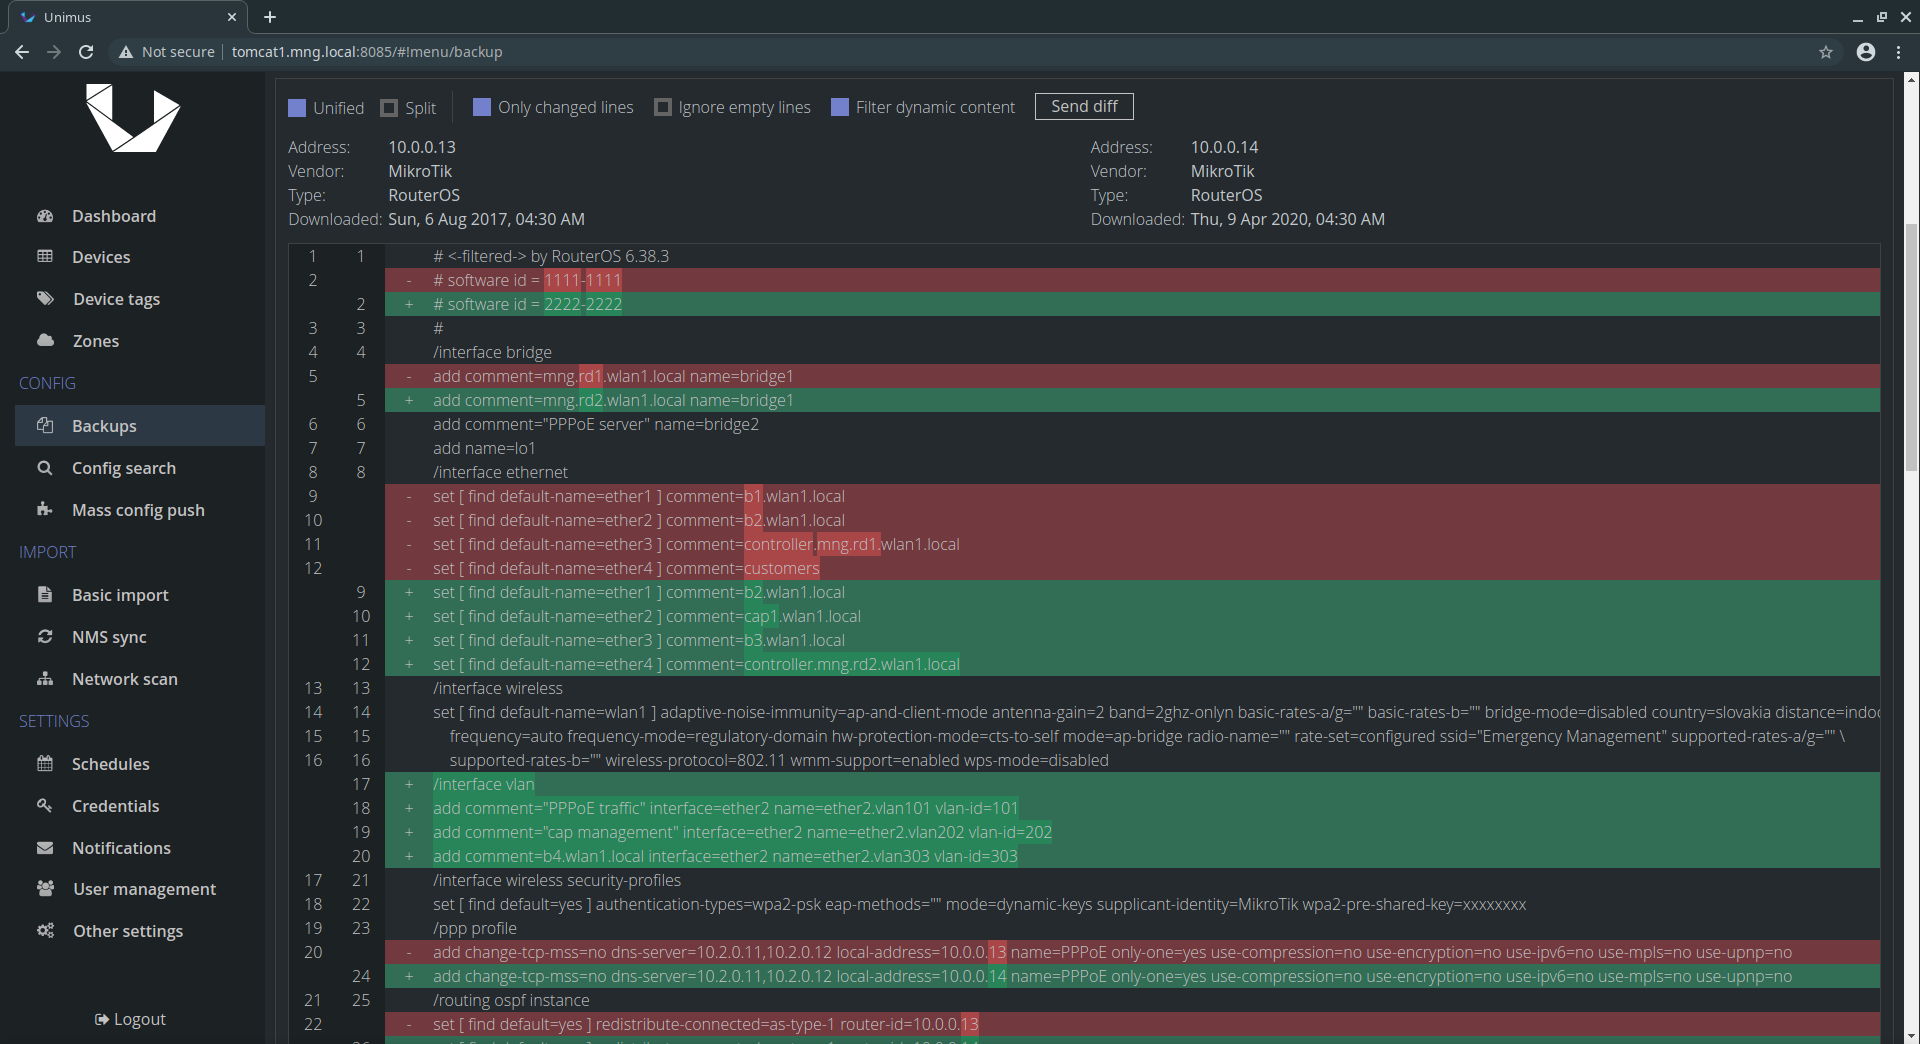
Task: Click the Send diff button
Action: (1084, 106)
